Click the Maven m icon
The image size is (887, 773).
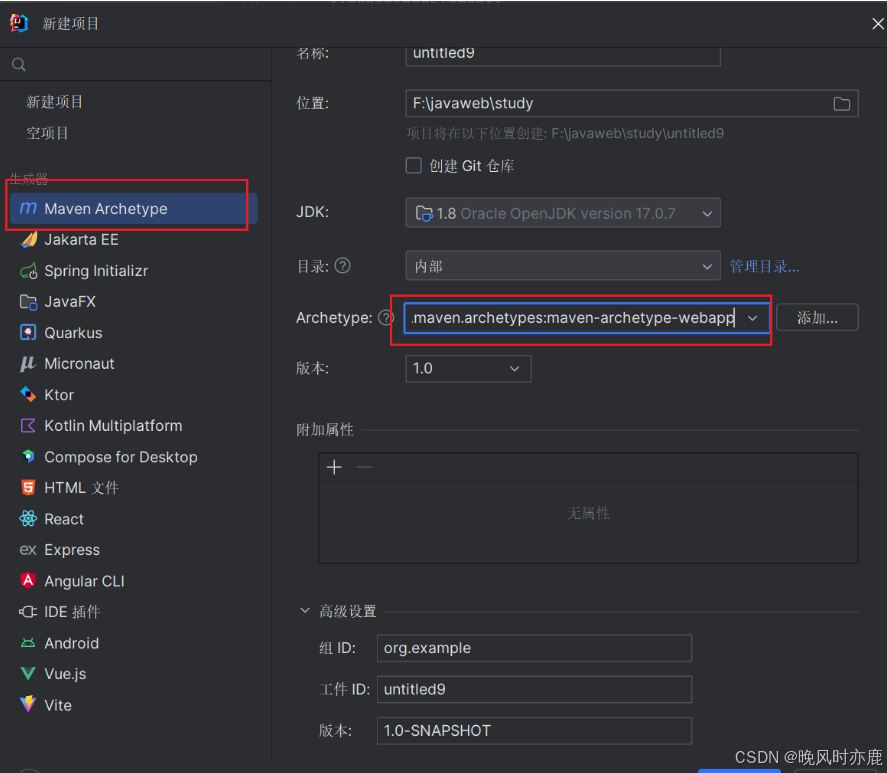(x=28, y=209)
